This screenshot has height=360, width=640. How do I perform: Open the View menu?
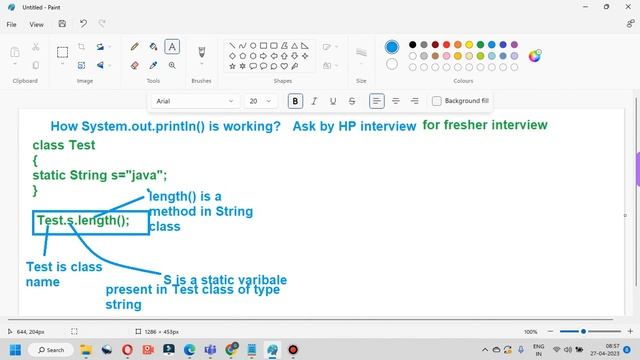click(36, 24)
